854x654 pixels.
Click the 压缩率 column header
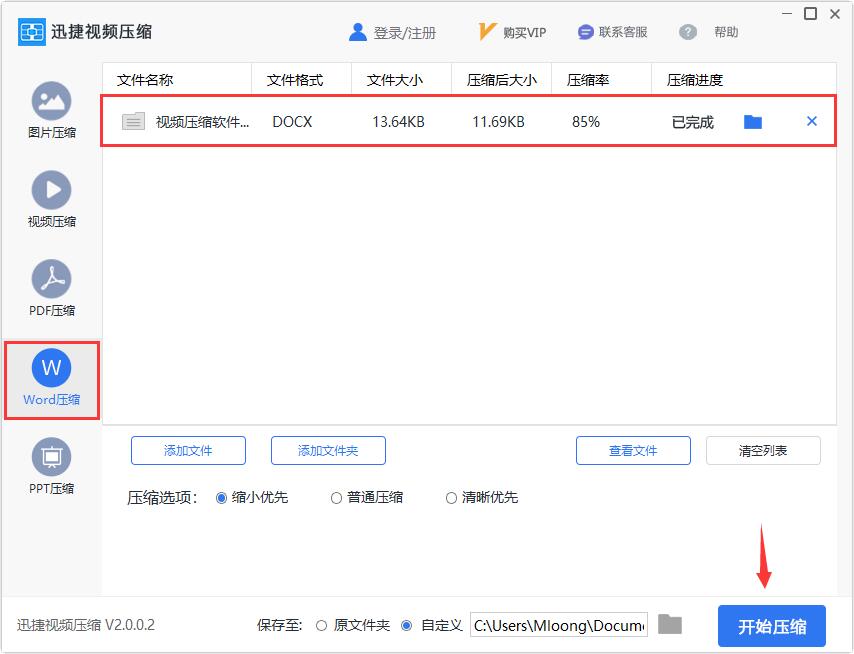[x=588, y=81]
